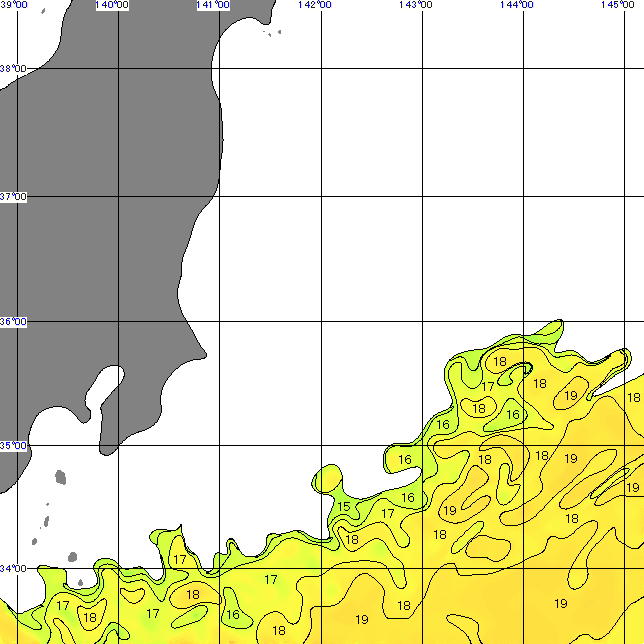Select the 143°00 longitude label
Viewport: 644px width, 644px height.
coord(414,5)
